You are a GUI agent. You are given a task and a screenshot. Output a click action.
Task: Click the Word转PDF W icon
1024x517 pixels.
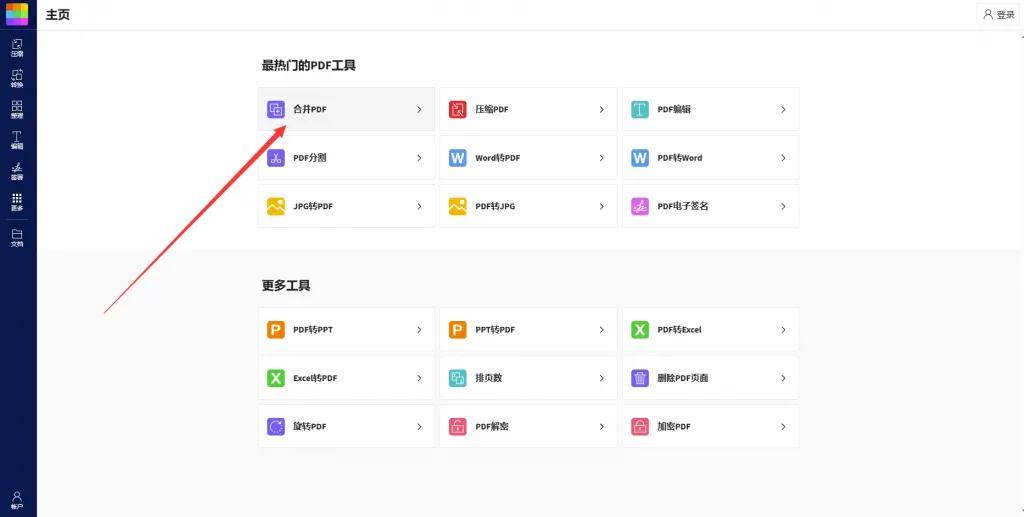click(458, 158)
